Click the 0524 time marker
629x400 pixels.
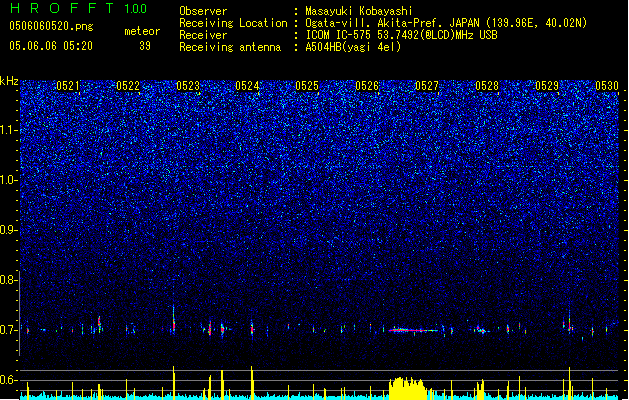click(247, 86)
